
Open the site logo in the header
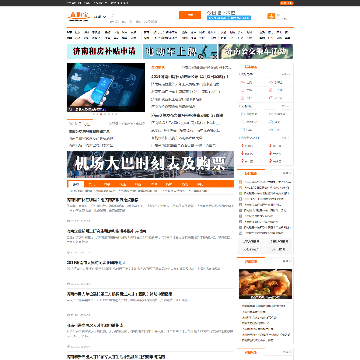point(79,16)
